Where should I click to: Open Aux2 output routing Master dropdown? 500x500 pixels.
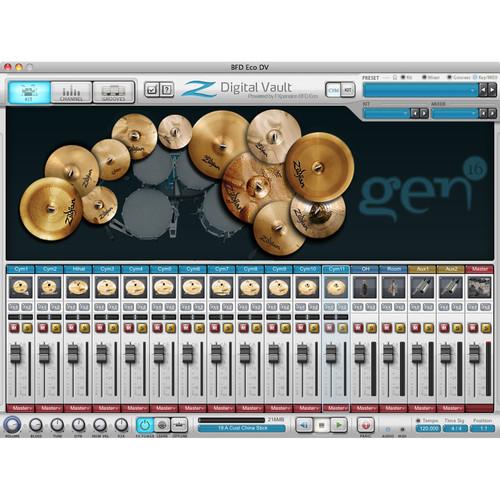[x=451, y=408]
